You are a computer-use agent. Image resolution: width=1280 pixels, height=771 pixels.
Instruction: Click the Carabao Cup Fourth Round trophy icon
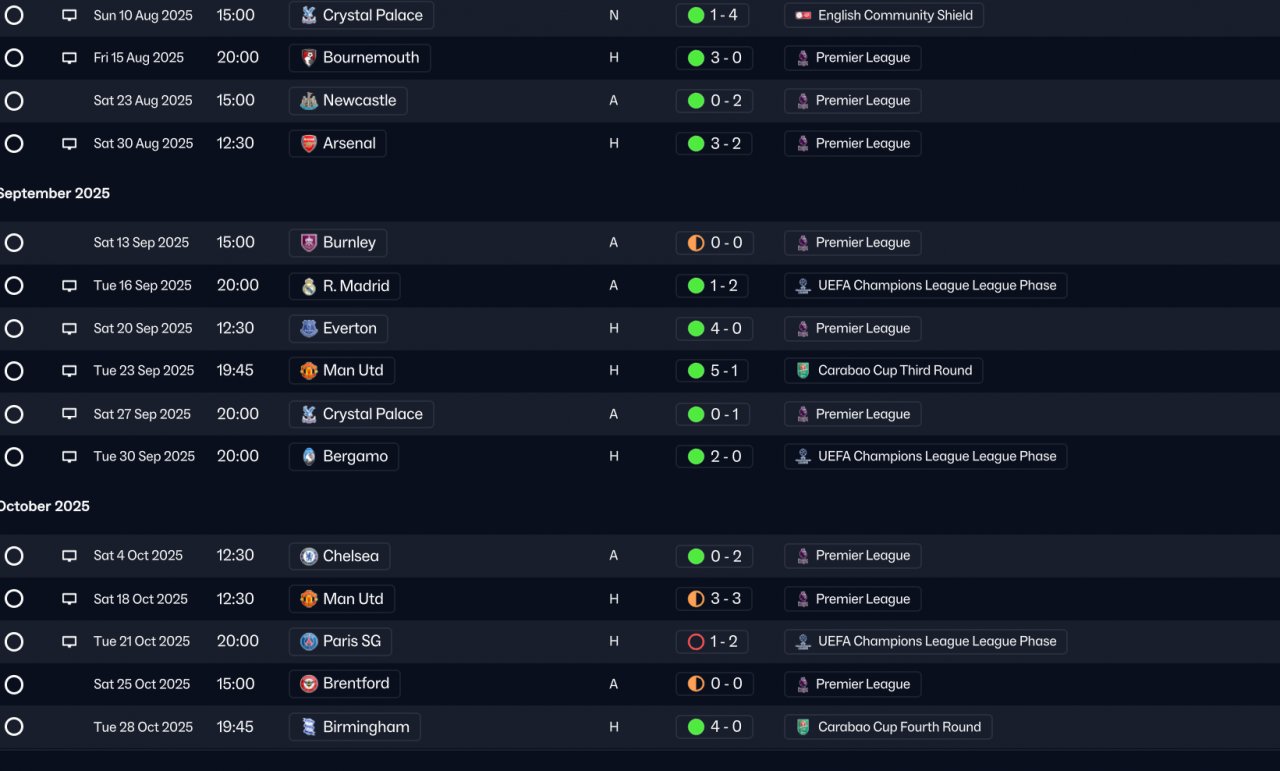coord(803,727)
